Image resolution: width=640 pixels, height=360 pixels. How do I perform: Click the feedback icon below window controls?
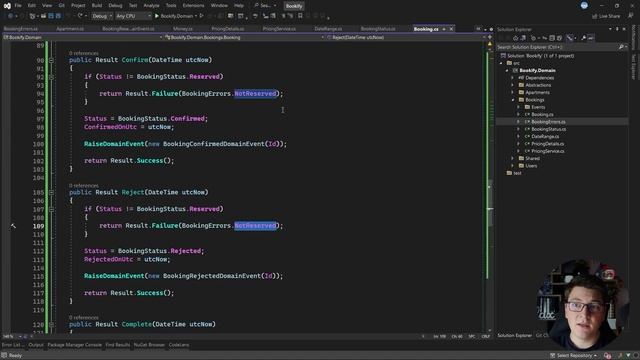tap(631, 16)
